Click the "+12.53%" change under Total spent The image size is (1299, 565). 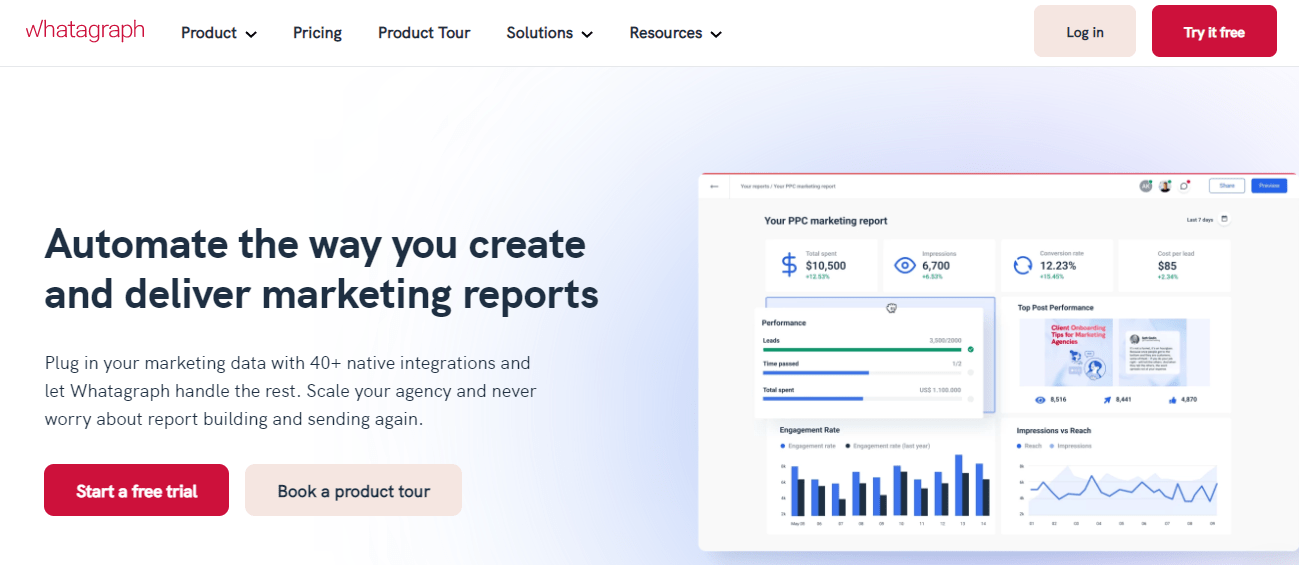click(x=817, y=277)
